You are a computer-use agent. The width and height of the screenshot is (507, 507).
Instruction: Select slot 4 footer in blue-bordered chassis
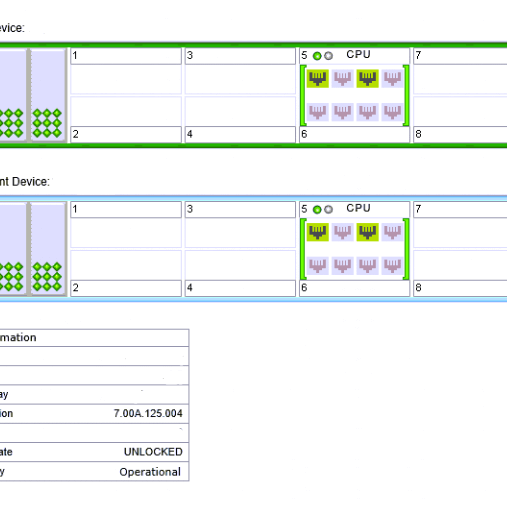[x=240, y=288]
